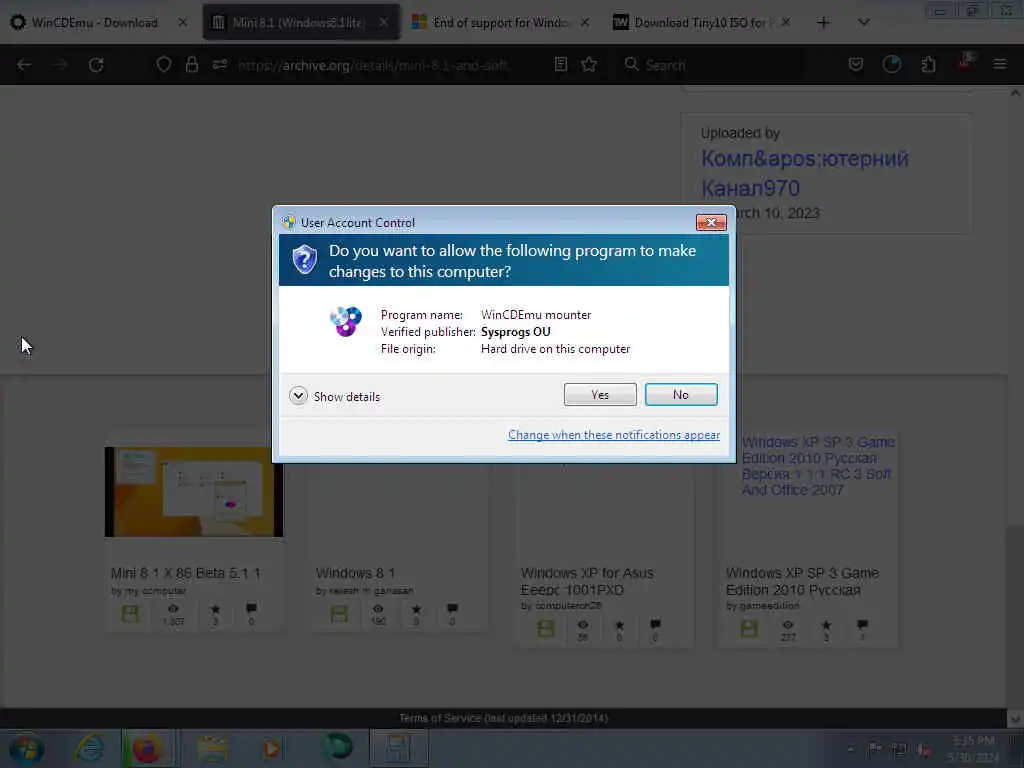Switch to Firefox on taskbar
1024x768 pixels.
[147, 748]
